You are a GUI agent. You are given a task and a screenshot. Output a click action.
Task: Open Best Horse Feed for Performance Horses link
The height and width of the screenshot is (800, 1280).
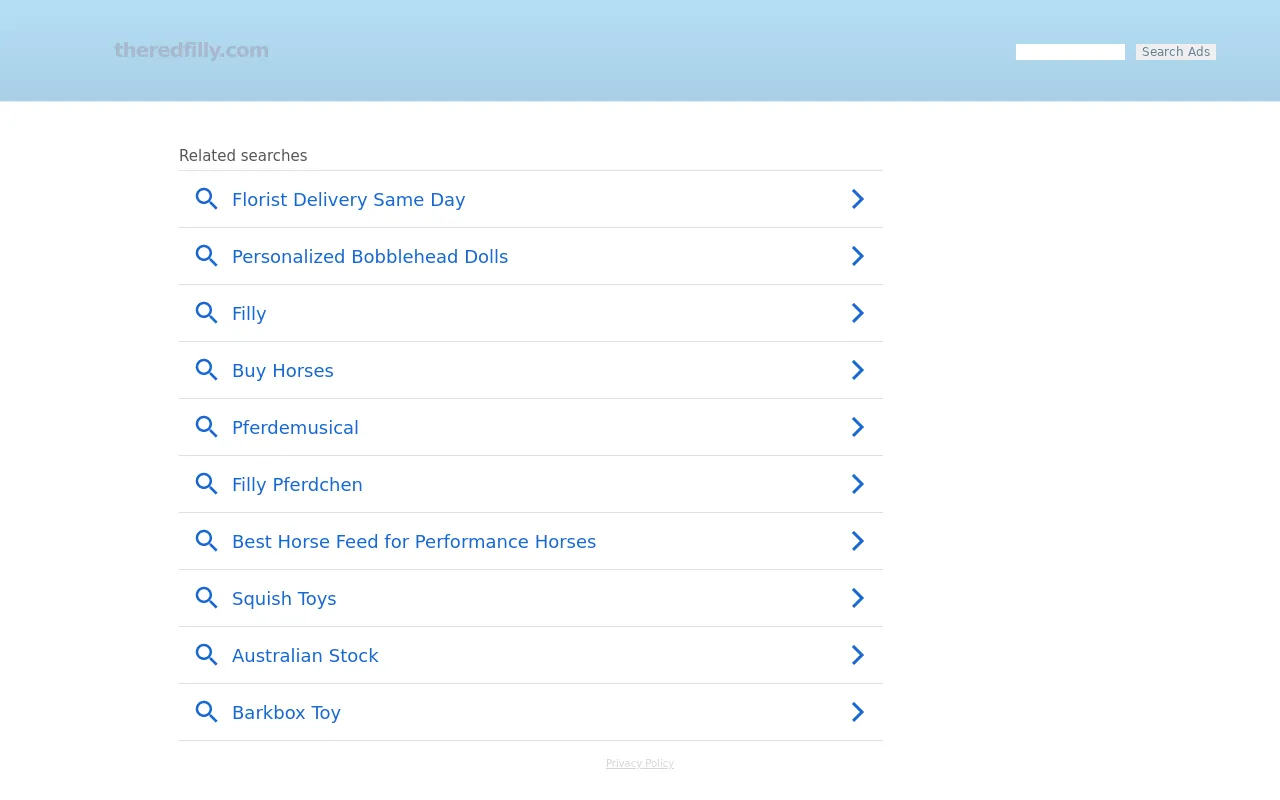(x=414, y=542)
